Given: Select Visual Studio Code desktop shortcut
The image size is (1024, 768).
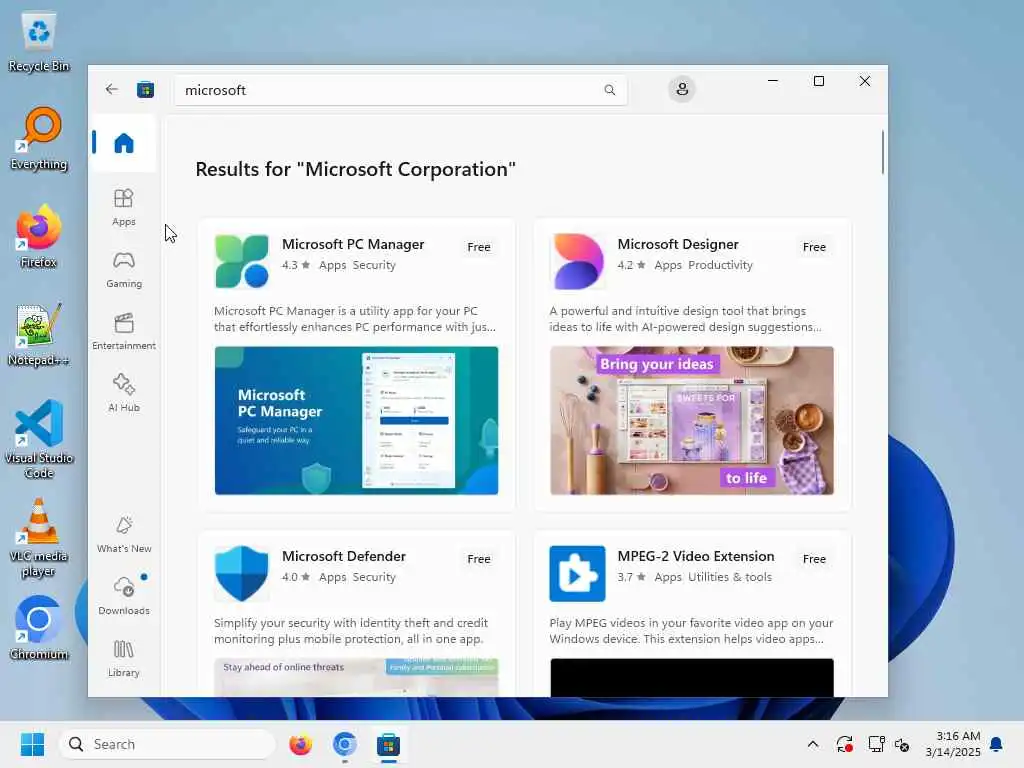Looking at the screenshot, I should [39, 439].
